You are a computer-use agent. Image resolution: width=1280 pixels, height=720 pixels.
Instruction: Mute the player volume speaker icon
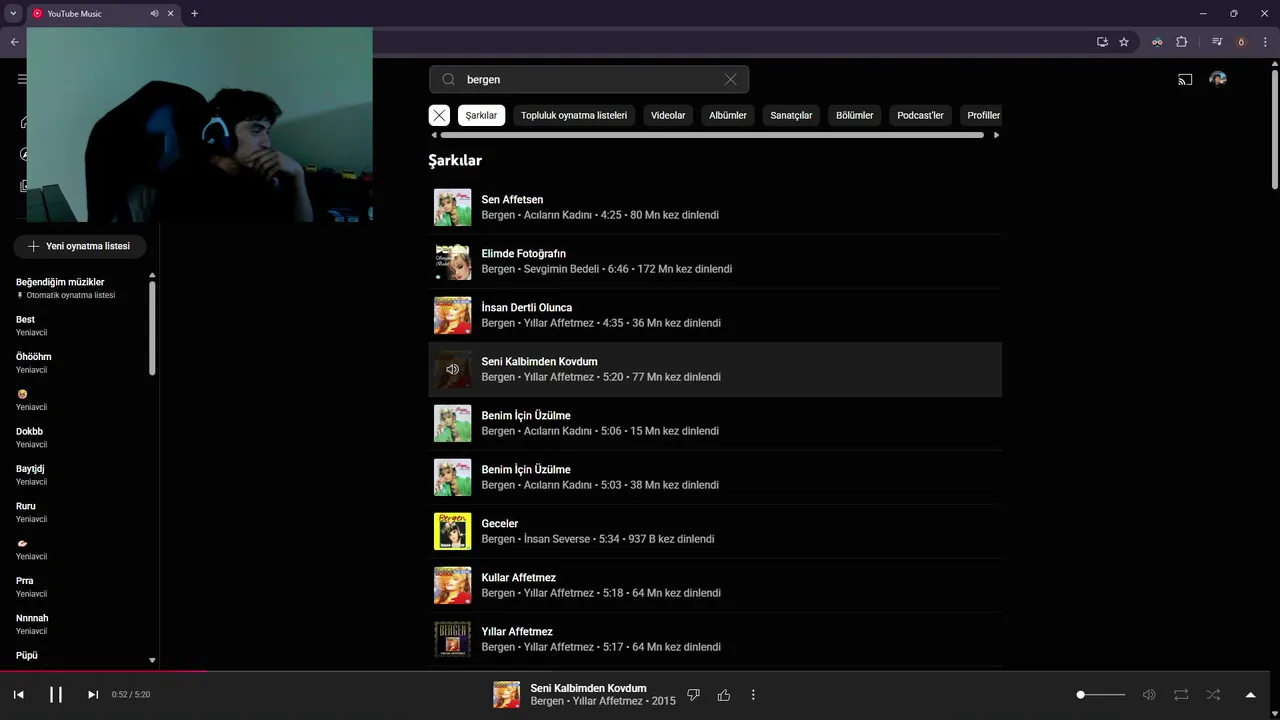pyautogui.click(x=1149, y=694)
